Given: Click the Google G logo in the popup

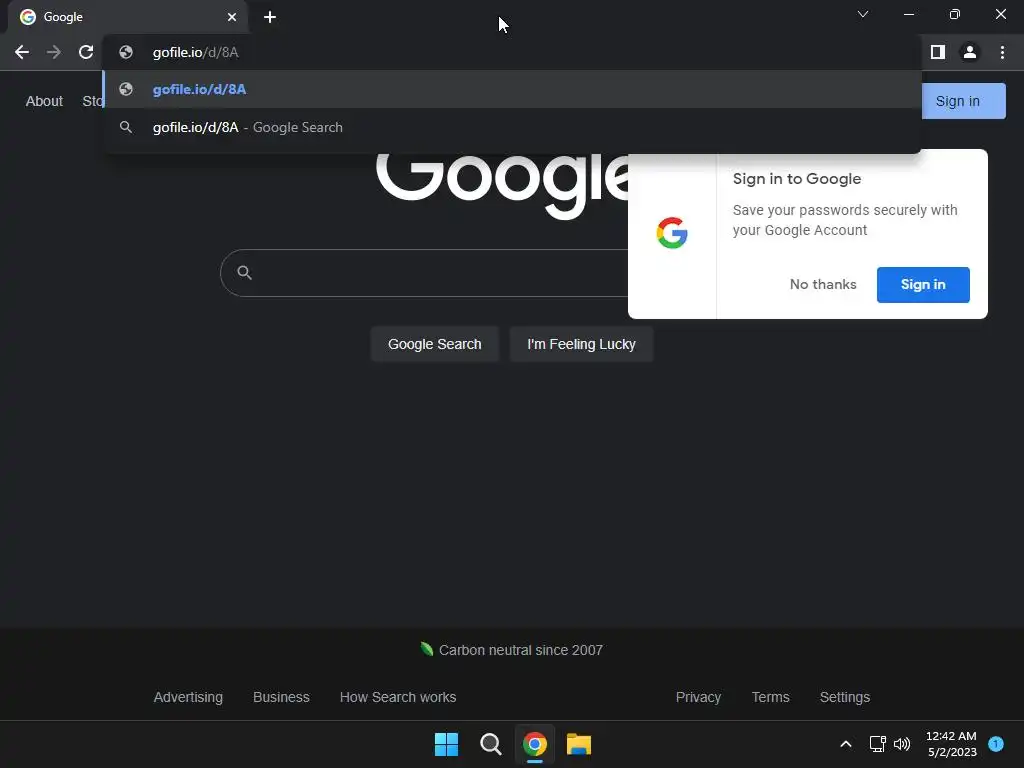Looking at the screenshot, I should 672,233.
